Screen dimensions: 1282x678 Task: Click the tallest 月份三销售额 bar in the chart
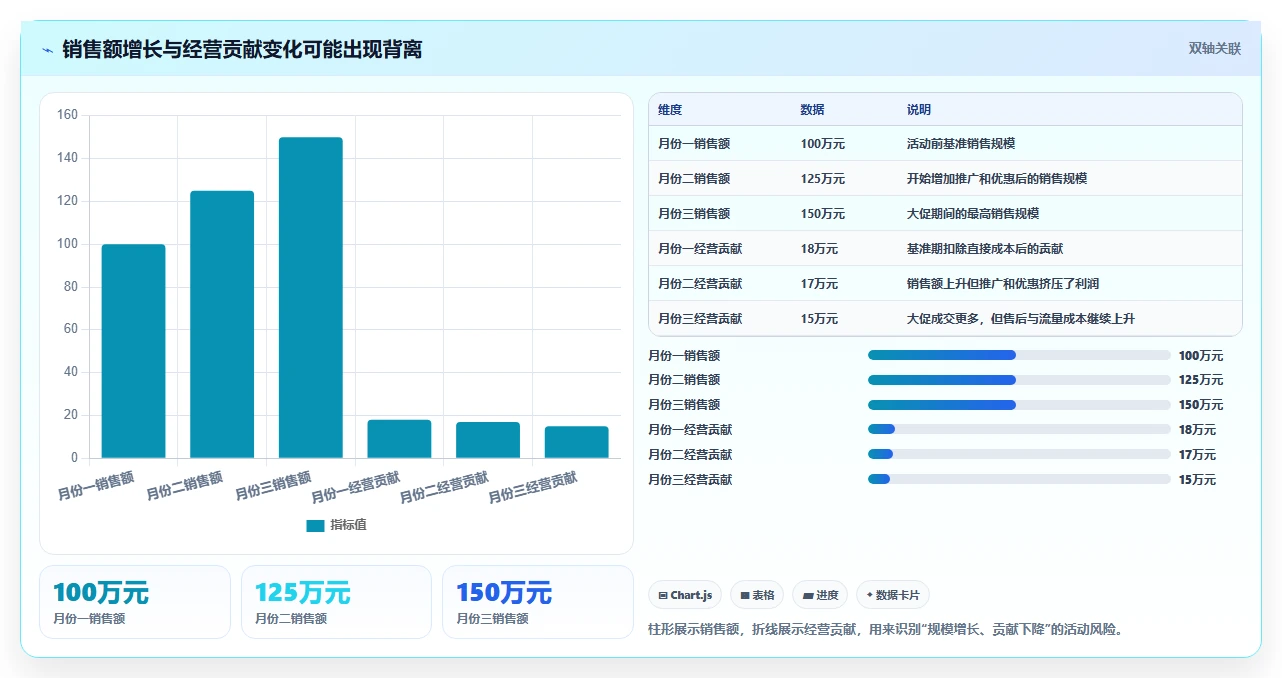point(311,297)
